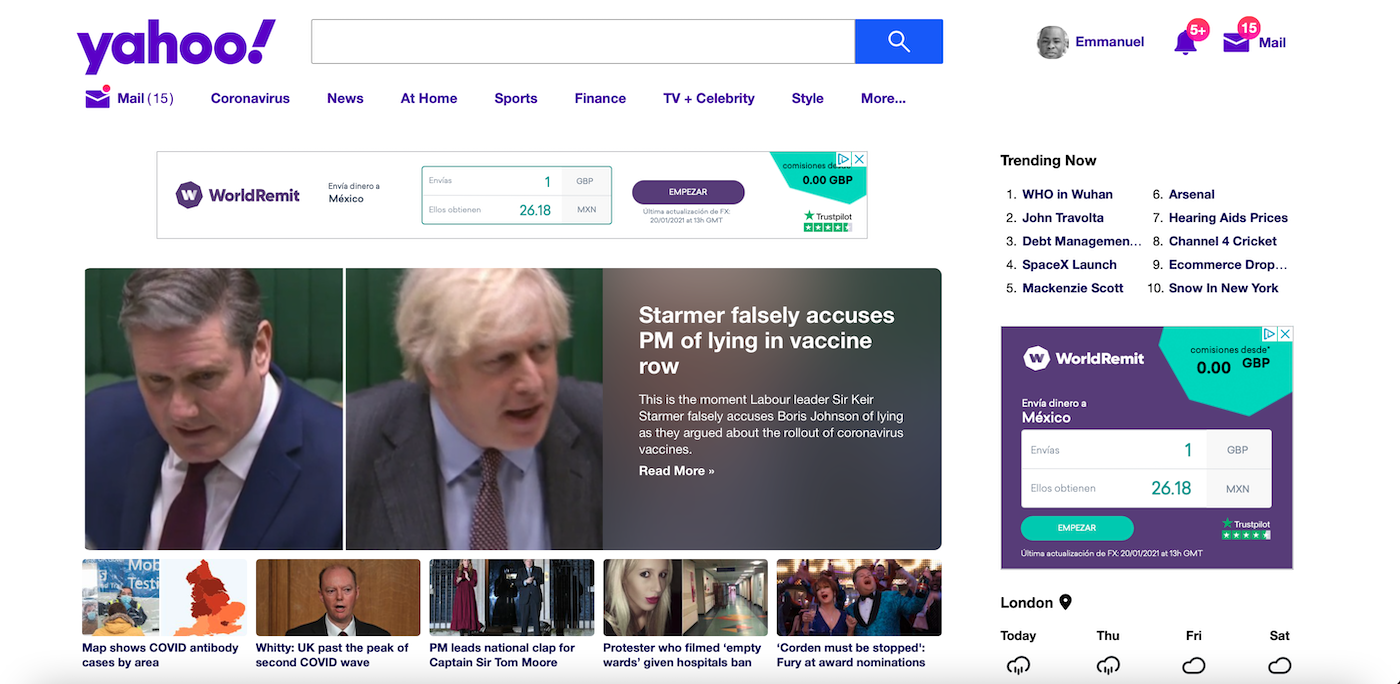
Task: Click EMPEZAR button in sidebar ad
Action: 1077,528
